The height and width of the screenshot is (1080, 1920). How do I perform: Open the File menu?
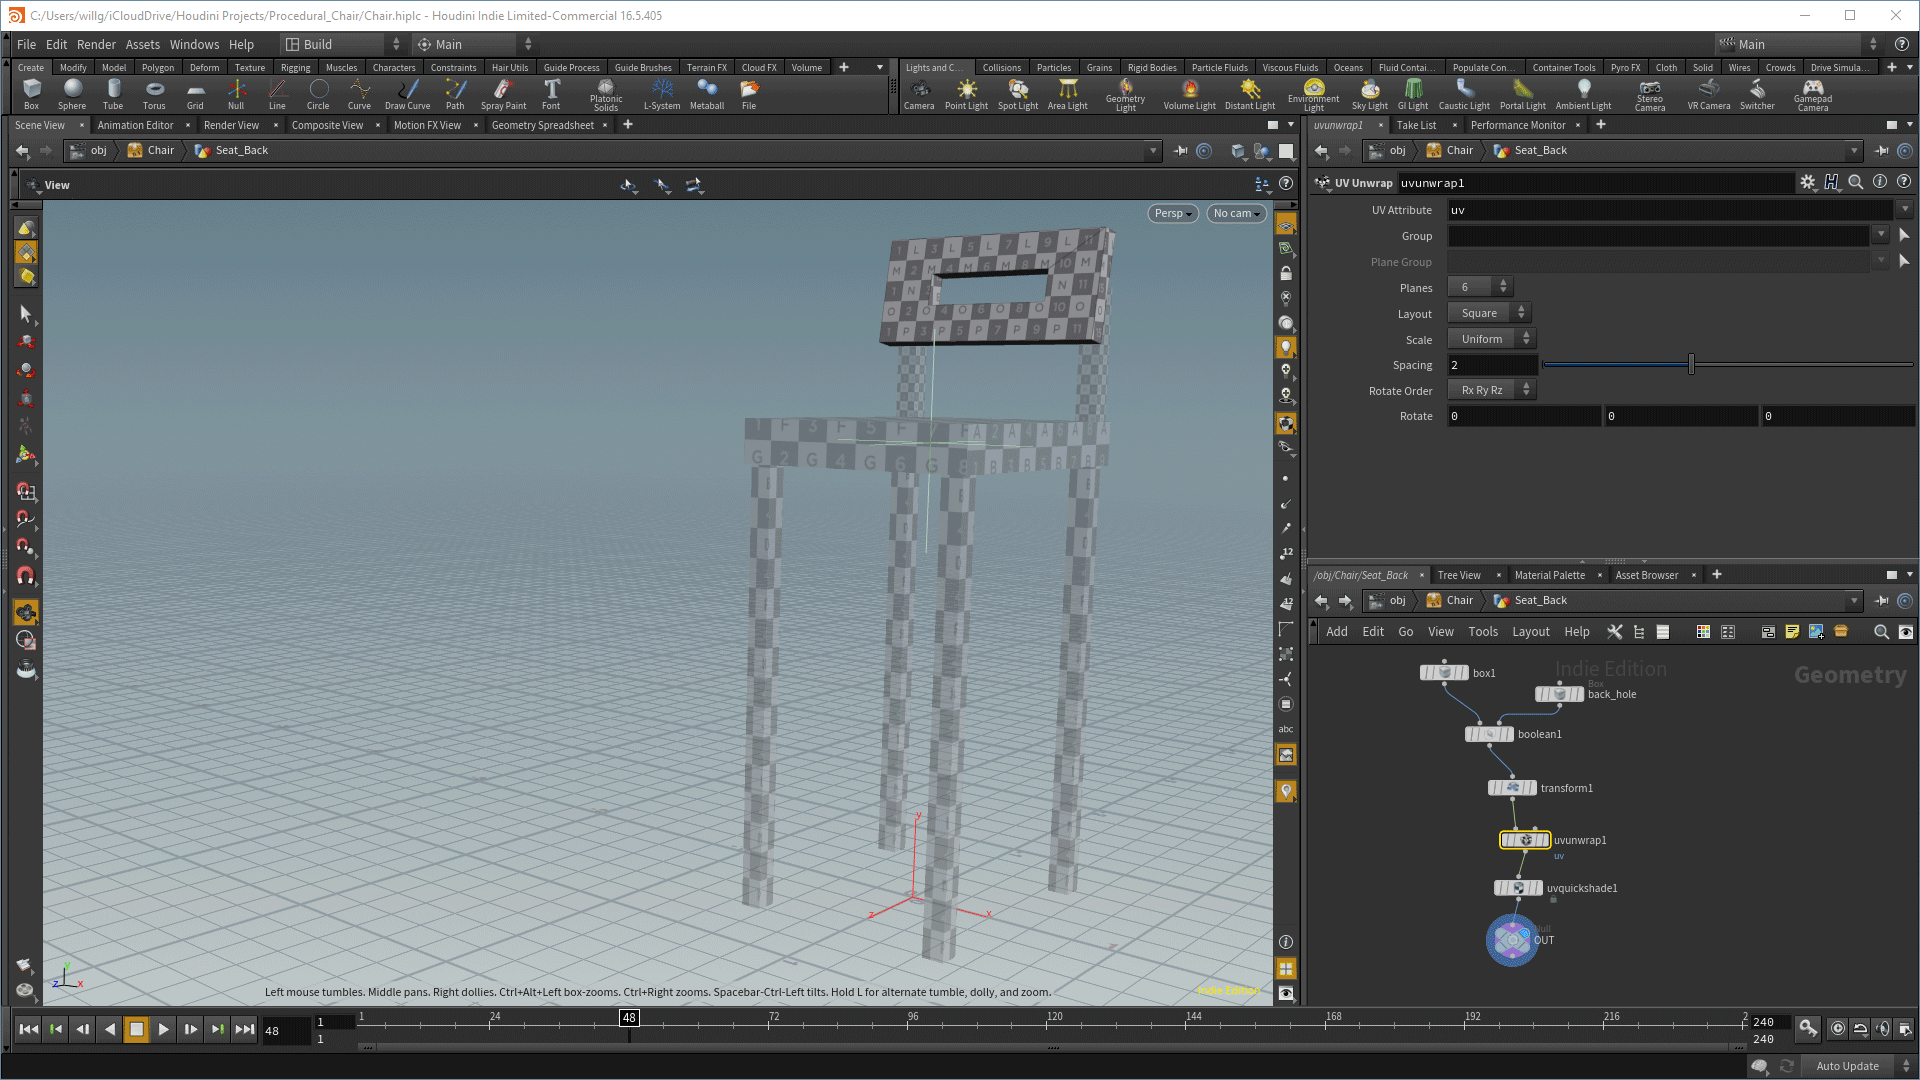(26, 44)
